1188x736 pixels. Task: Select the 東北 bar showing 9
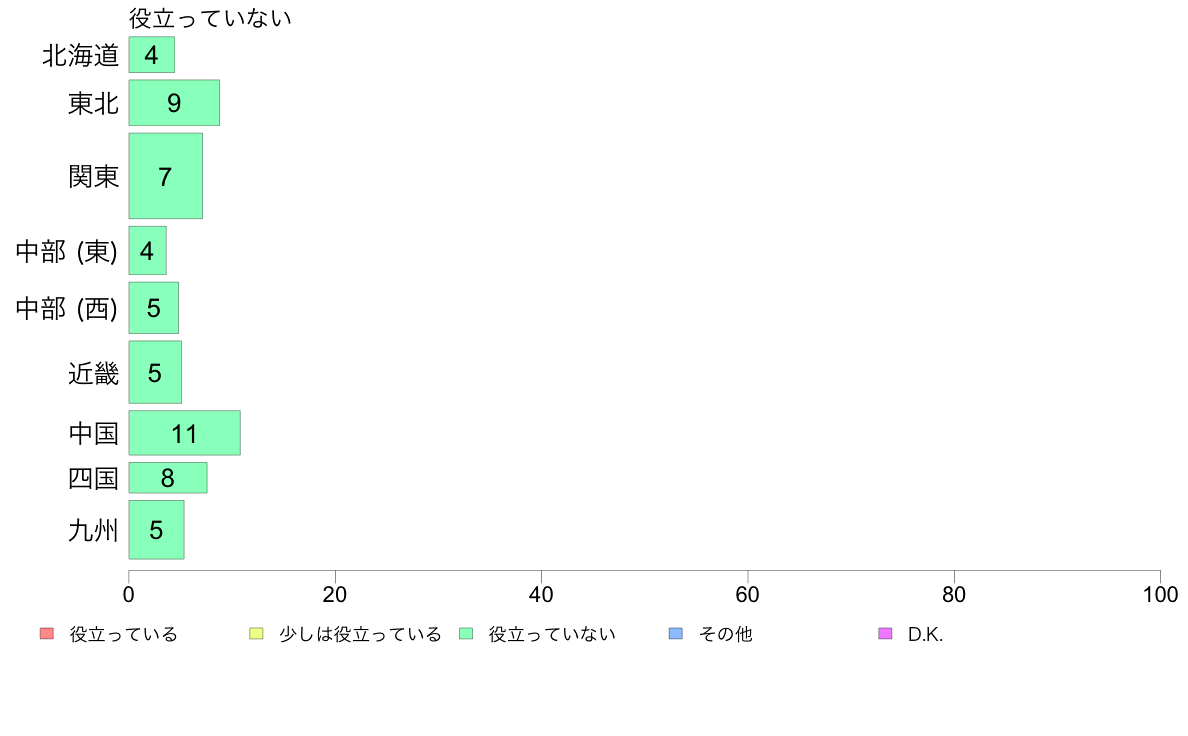(x=174, y=102)
